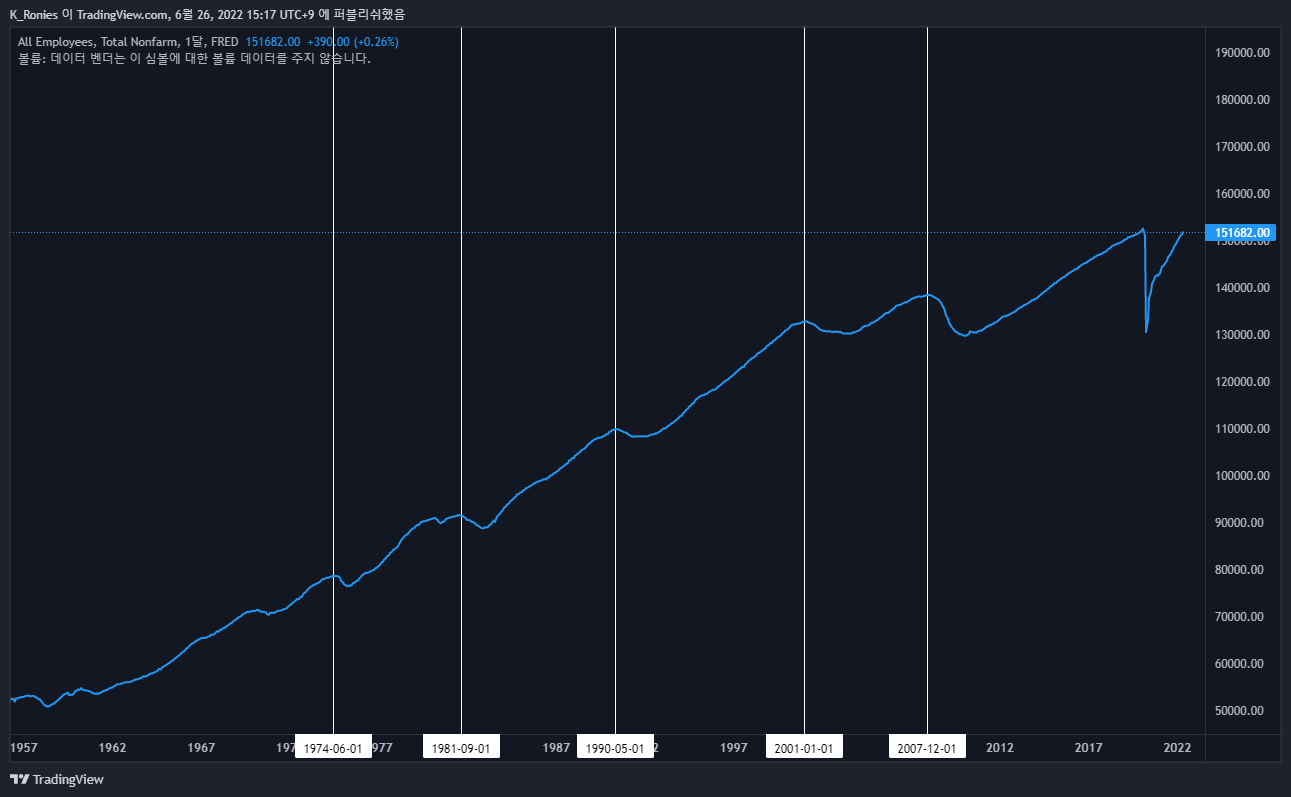This screenshot has width=1291, height=797.
Task: Click the 'All Employees, Total Nonfarm' series title
Action: [97, 43]
